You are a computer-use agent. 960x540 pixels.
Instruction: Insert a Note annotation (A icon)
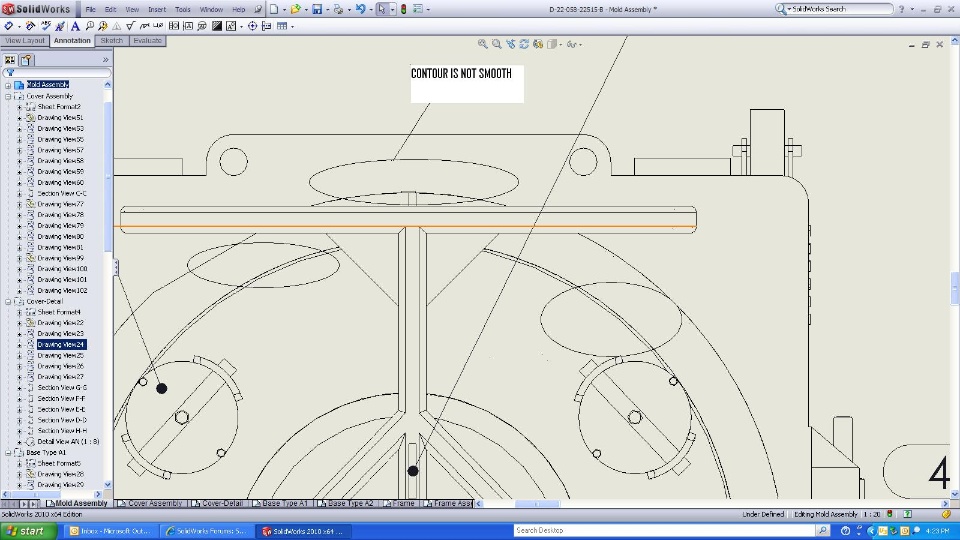(75, 26)
